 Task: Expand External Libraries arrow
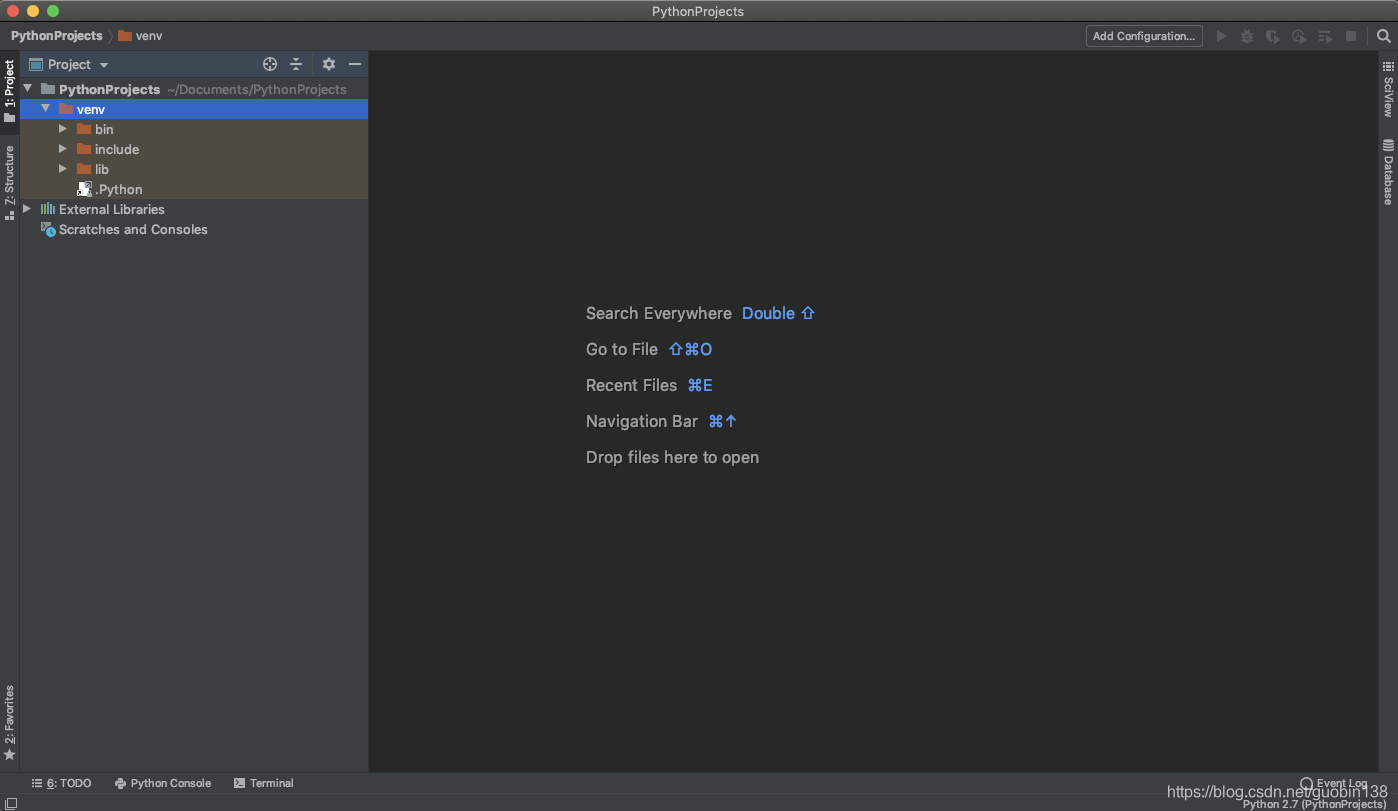click(x=27, y=209)
